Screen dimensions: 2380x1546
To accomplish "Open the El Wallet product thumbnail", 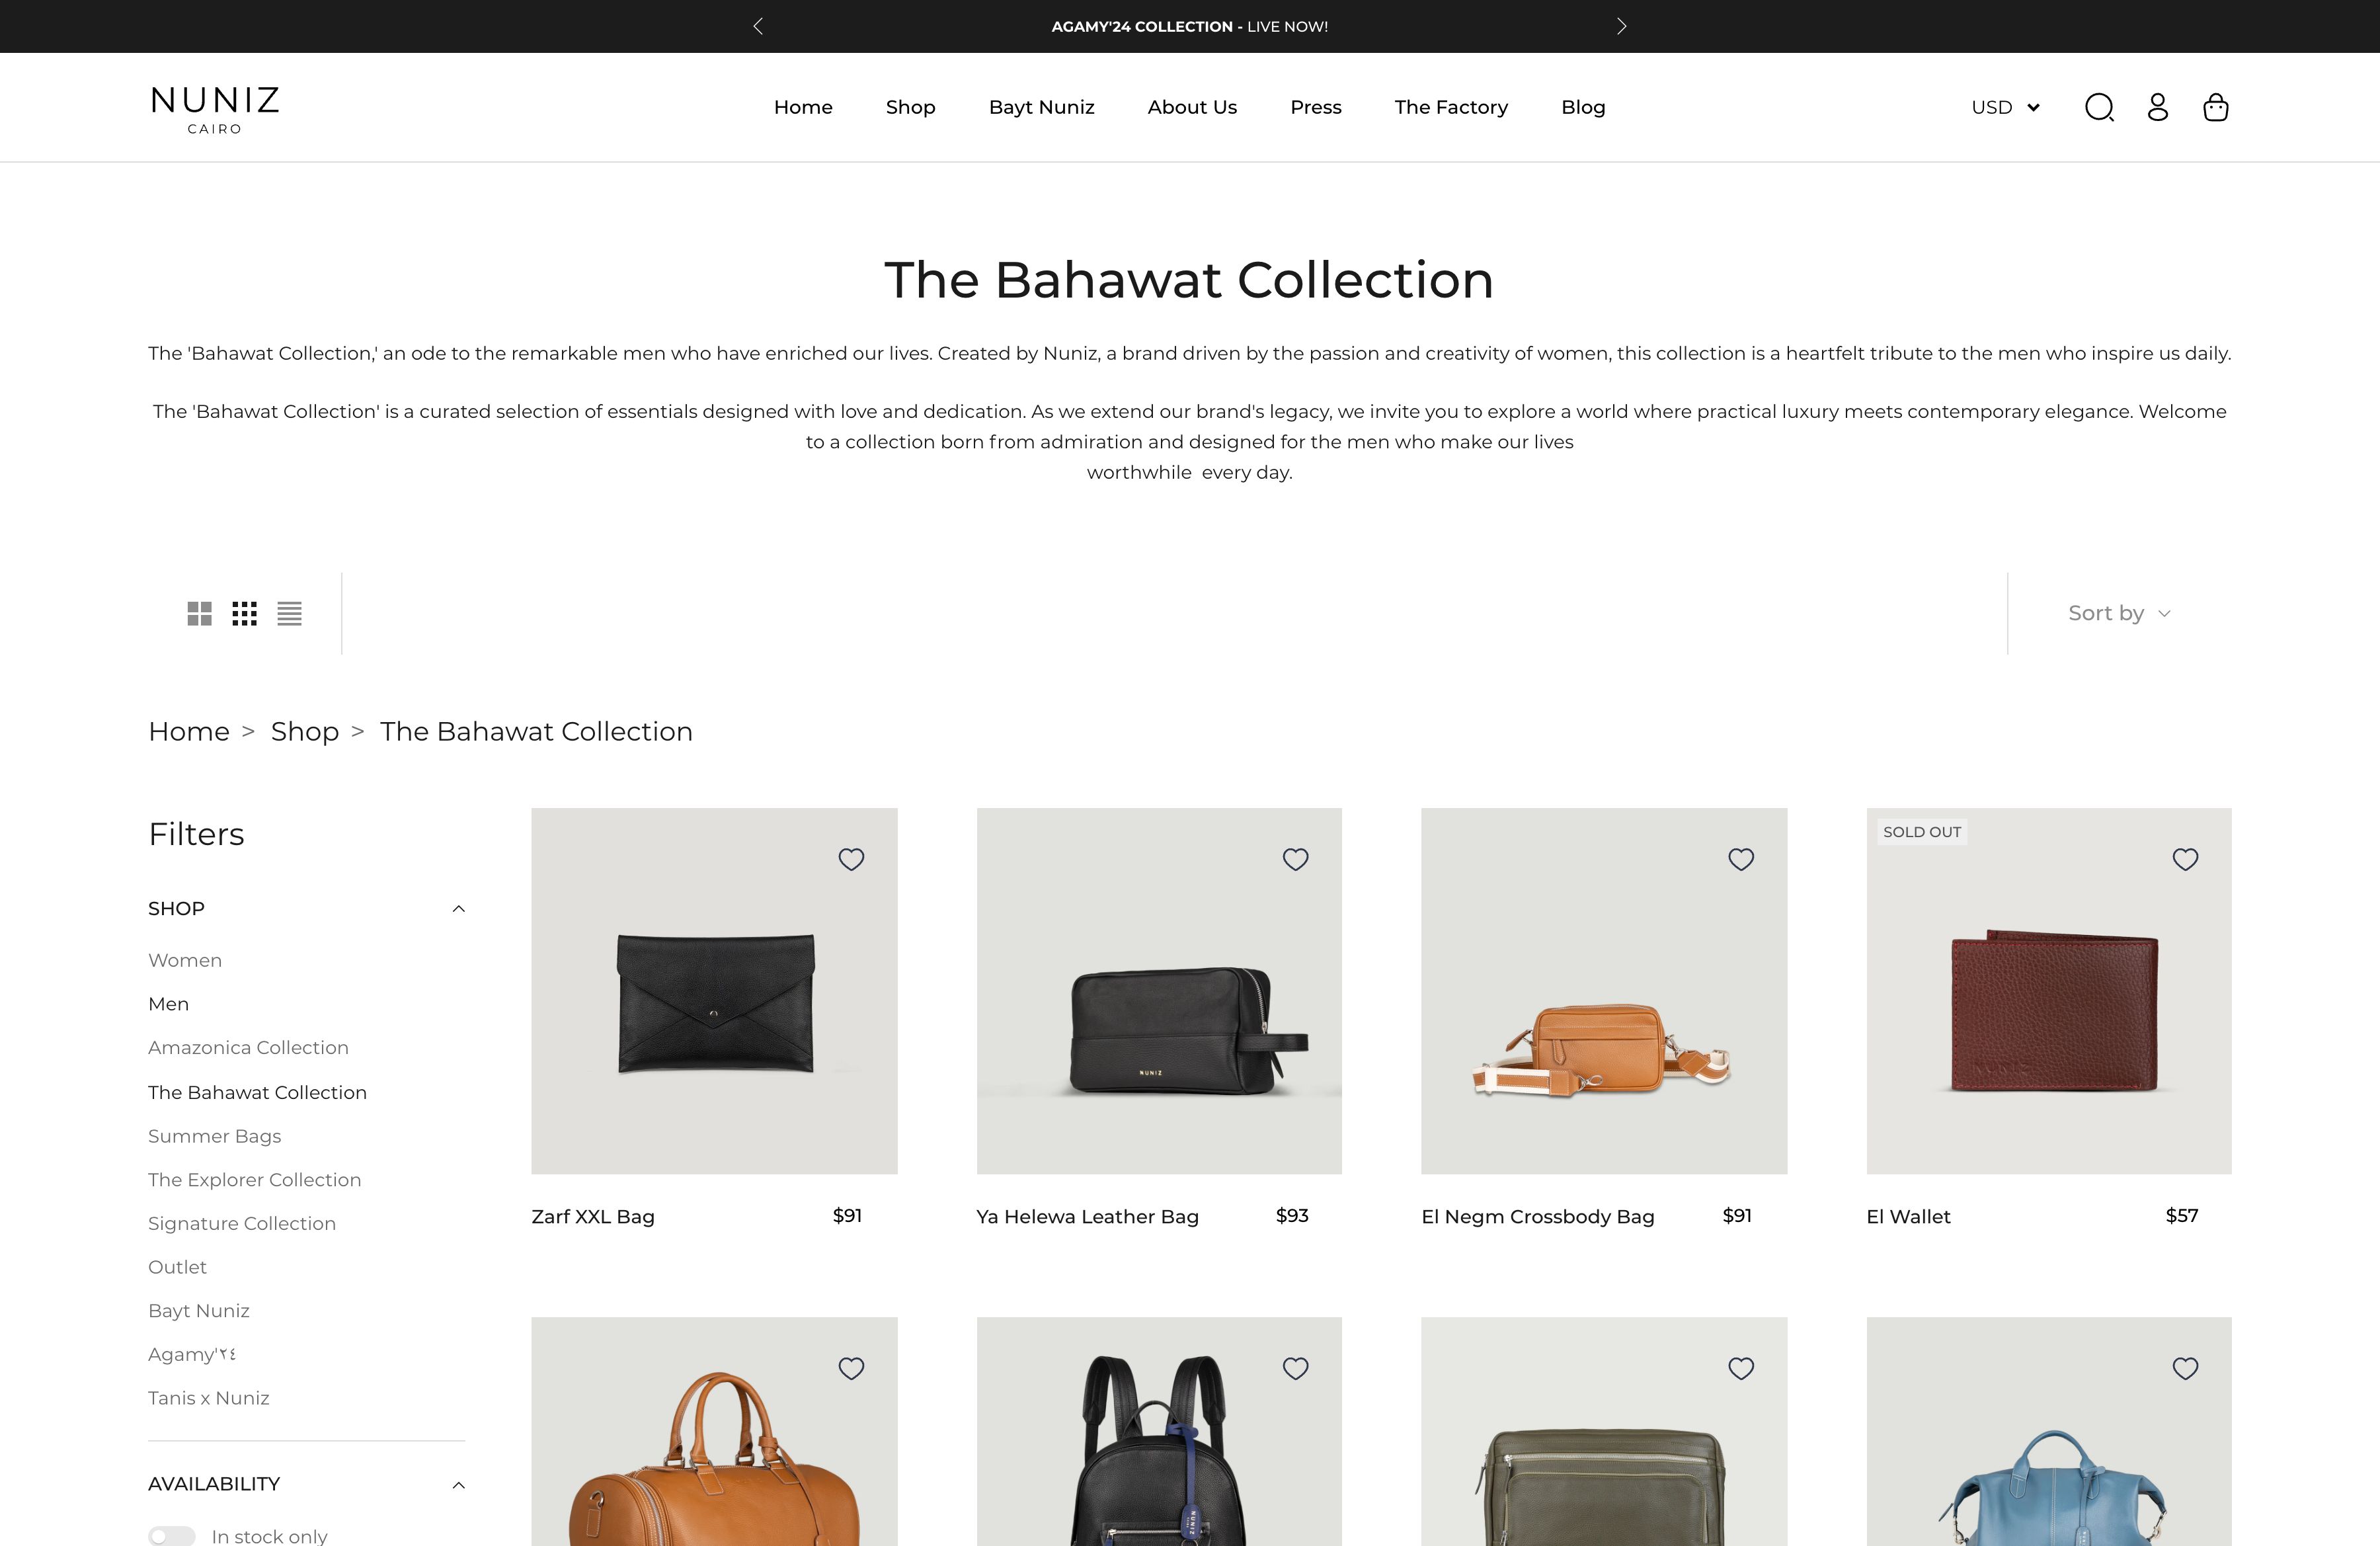I will point(2049,991).
